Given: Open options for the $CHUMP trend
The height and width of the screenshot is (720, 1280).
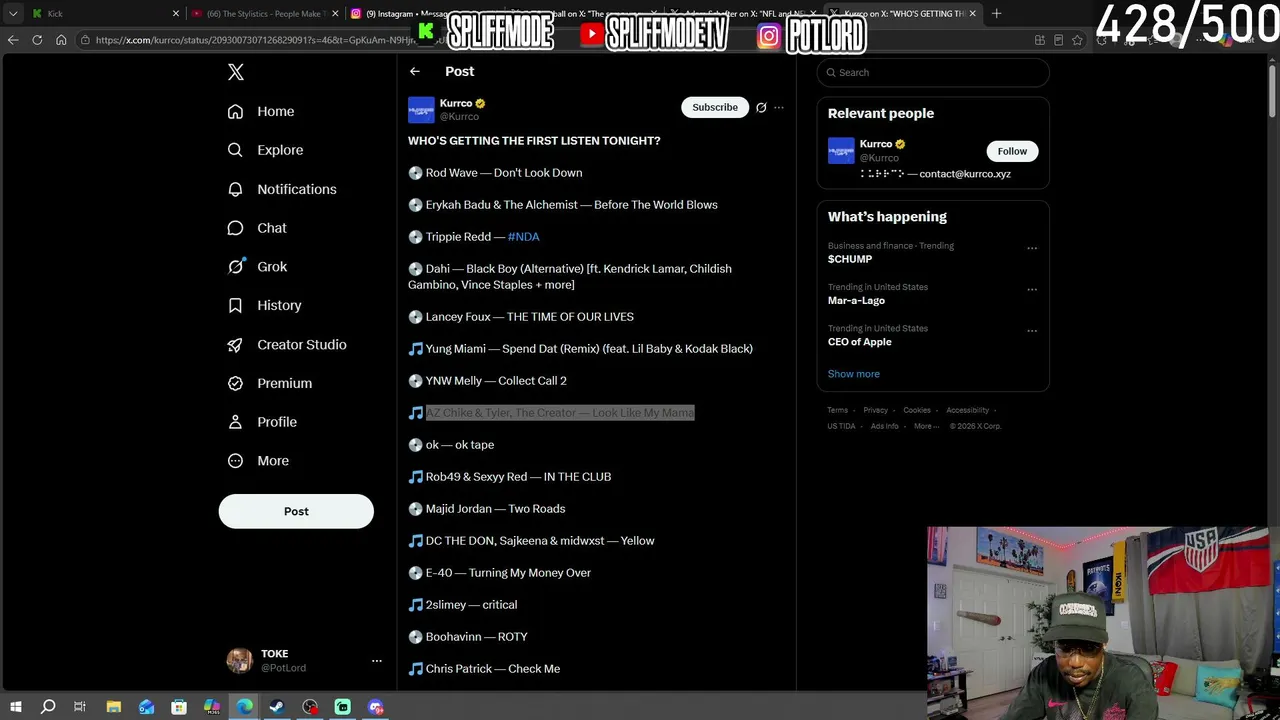Looking at the screenshot, I should click(x=1032, y=248).
